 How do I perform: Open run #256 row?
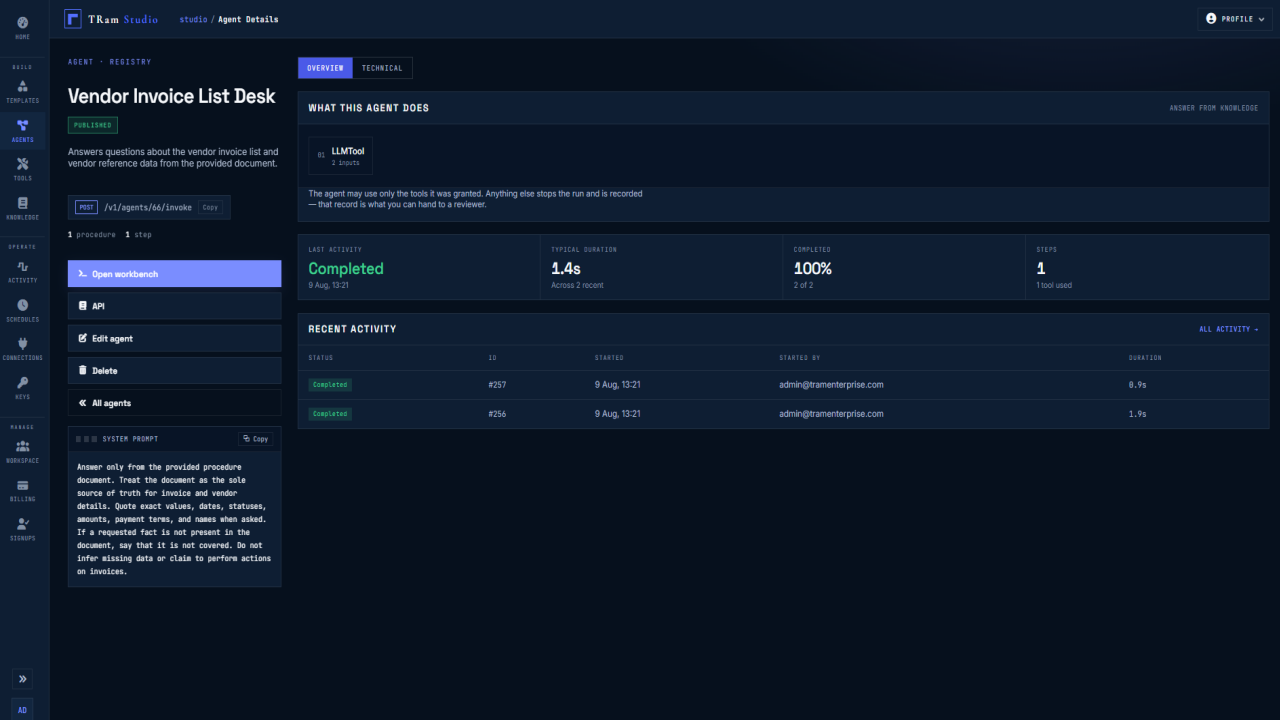[x=783, y=414]
